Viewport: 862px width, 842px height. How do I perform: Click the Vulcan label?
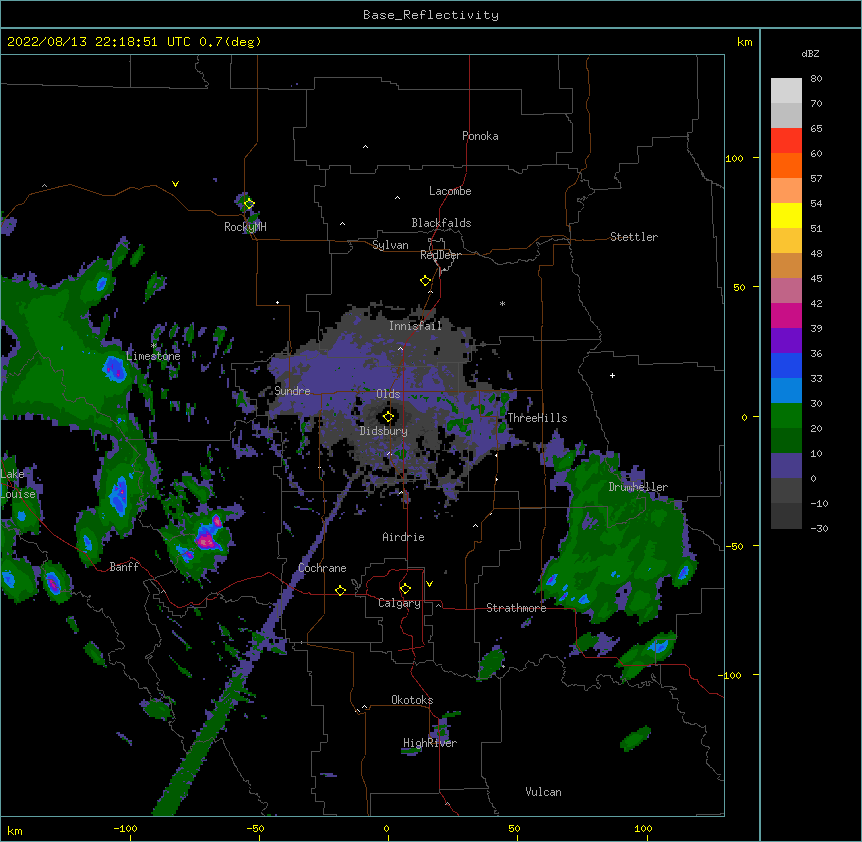point(543,792)
